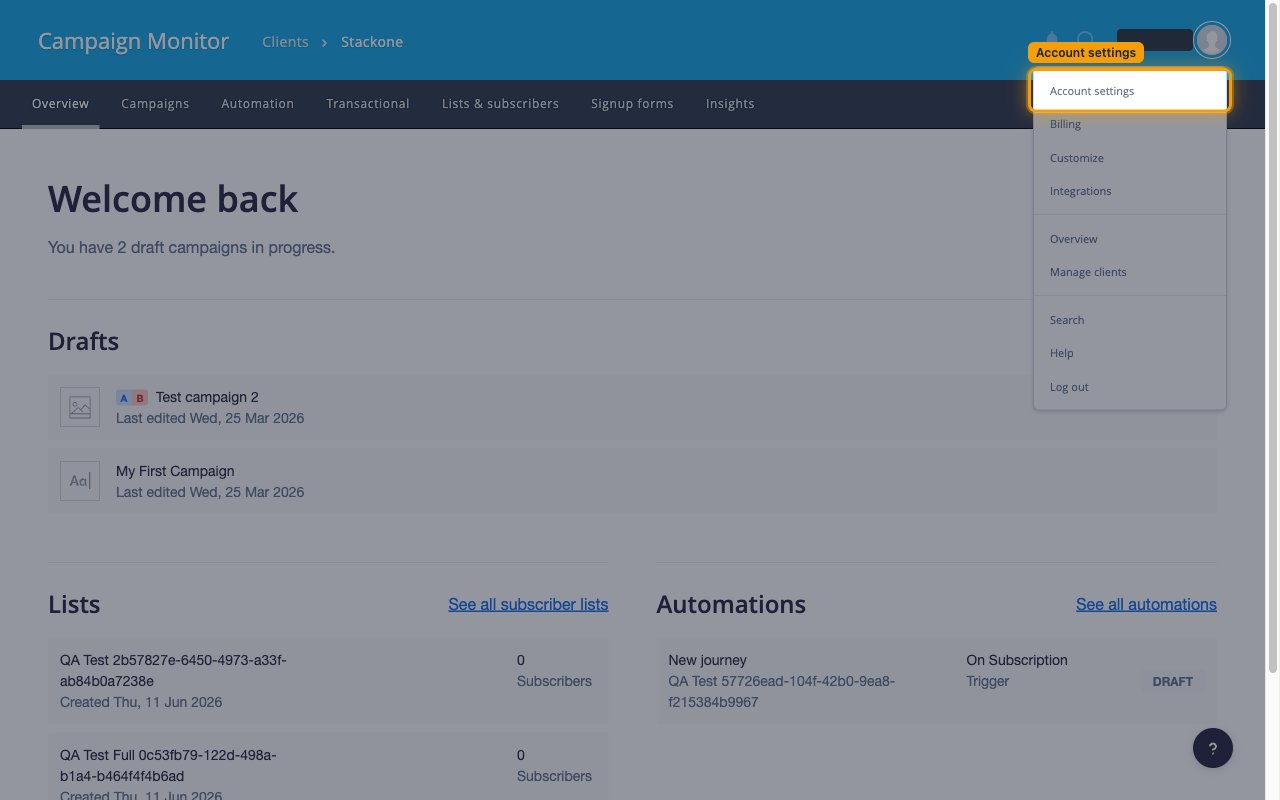The image size is (1280, 800).
Task: Click the Stackone breadcrumb
Action: click(372, 42)
